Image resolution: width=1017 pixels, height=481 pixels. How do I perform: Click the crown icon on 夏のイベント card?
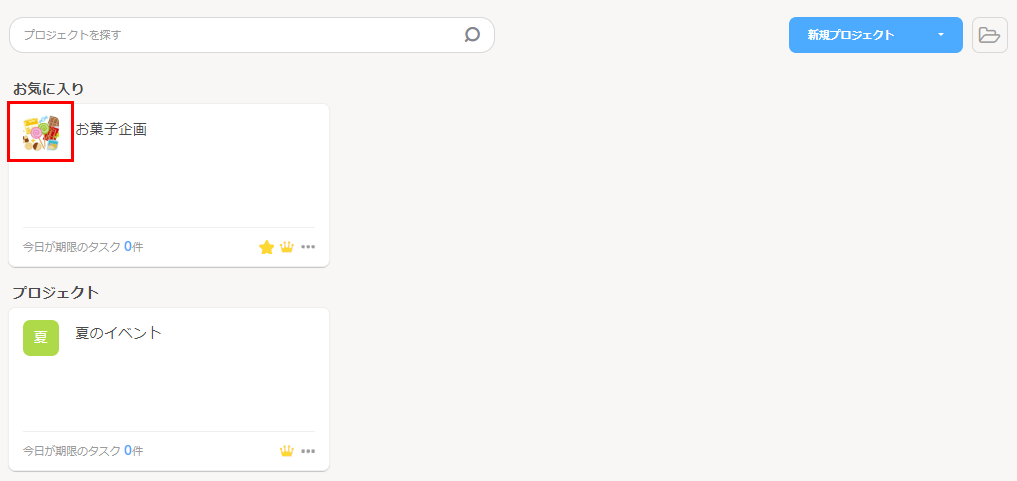(x=287, y=451)
